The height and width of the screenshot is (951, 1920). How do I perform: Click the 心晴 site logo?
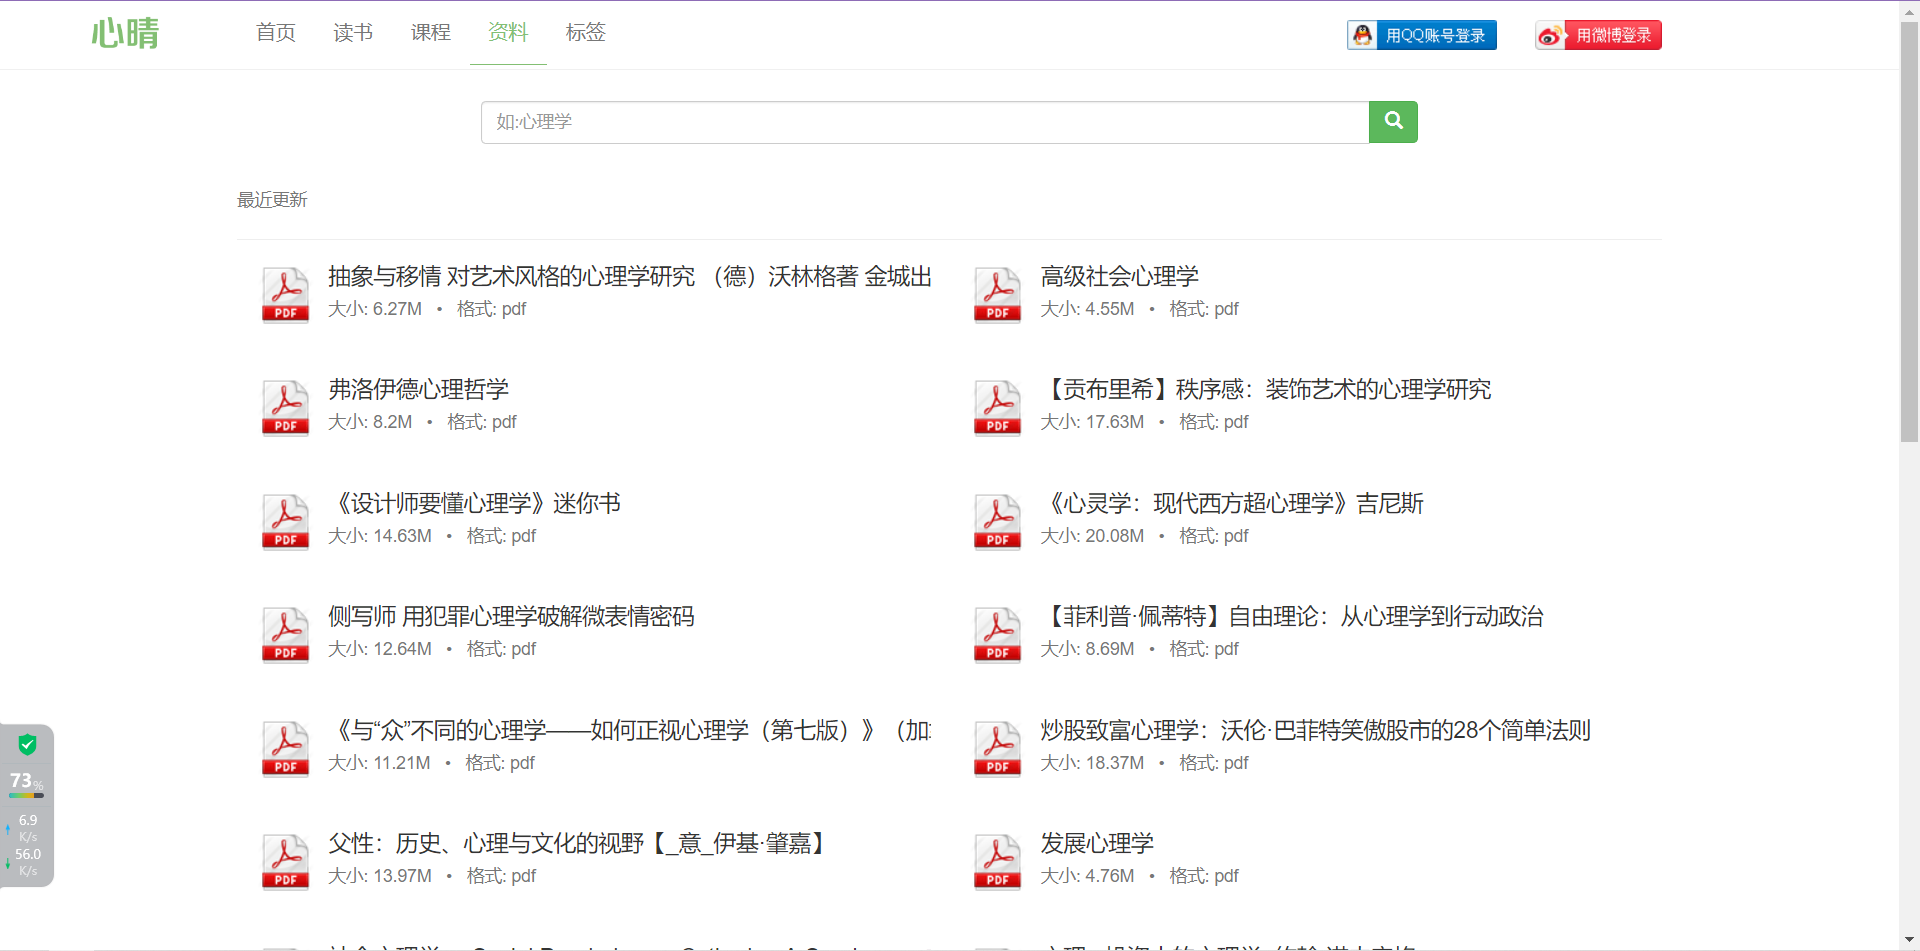click(x=125, y=33)
